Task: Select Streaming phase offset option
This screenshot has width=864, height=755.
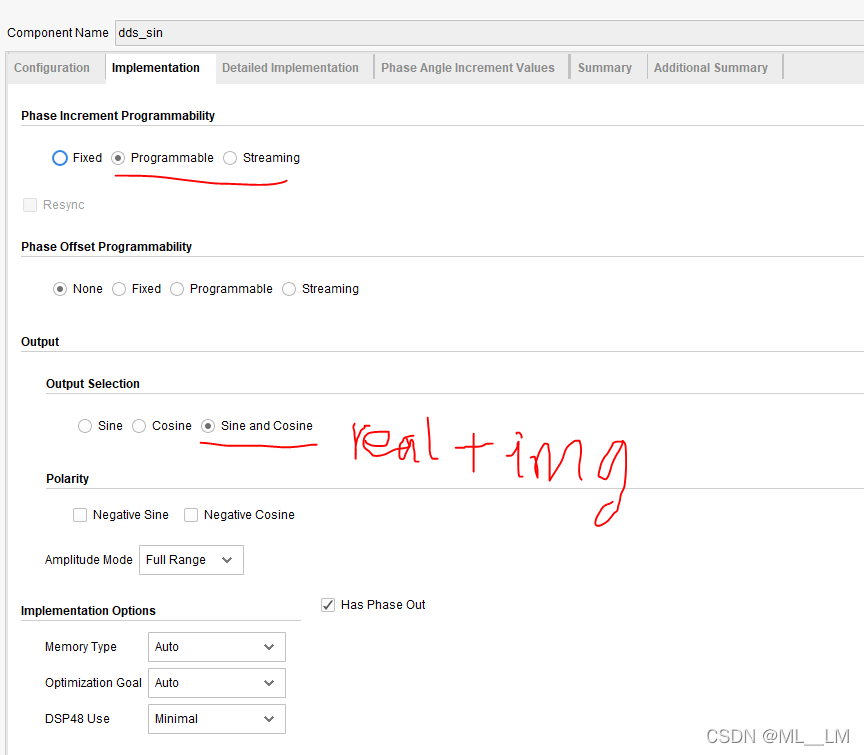Action: [x=289, y=289]
